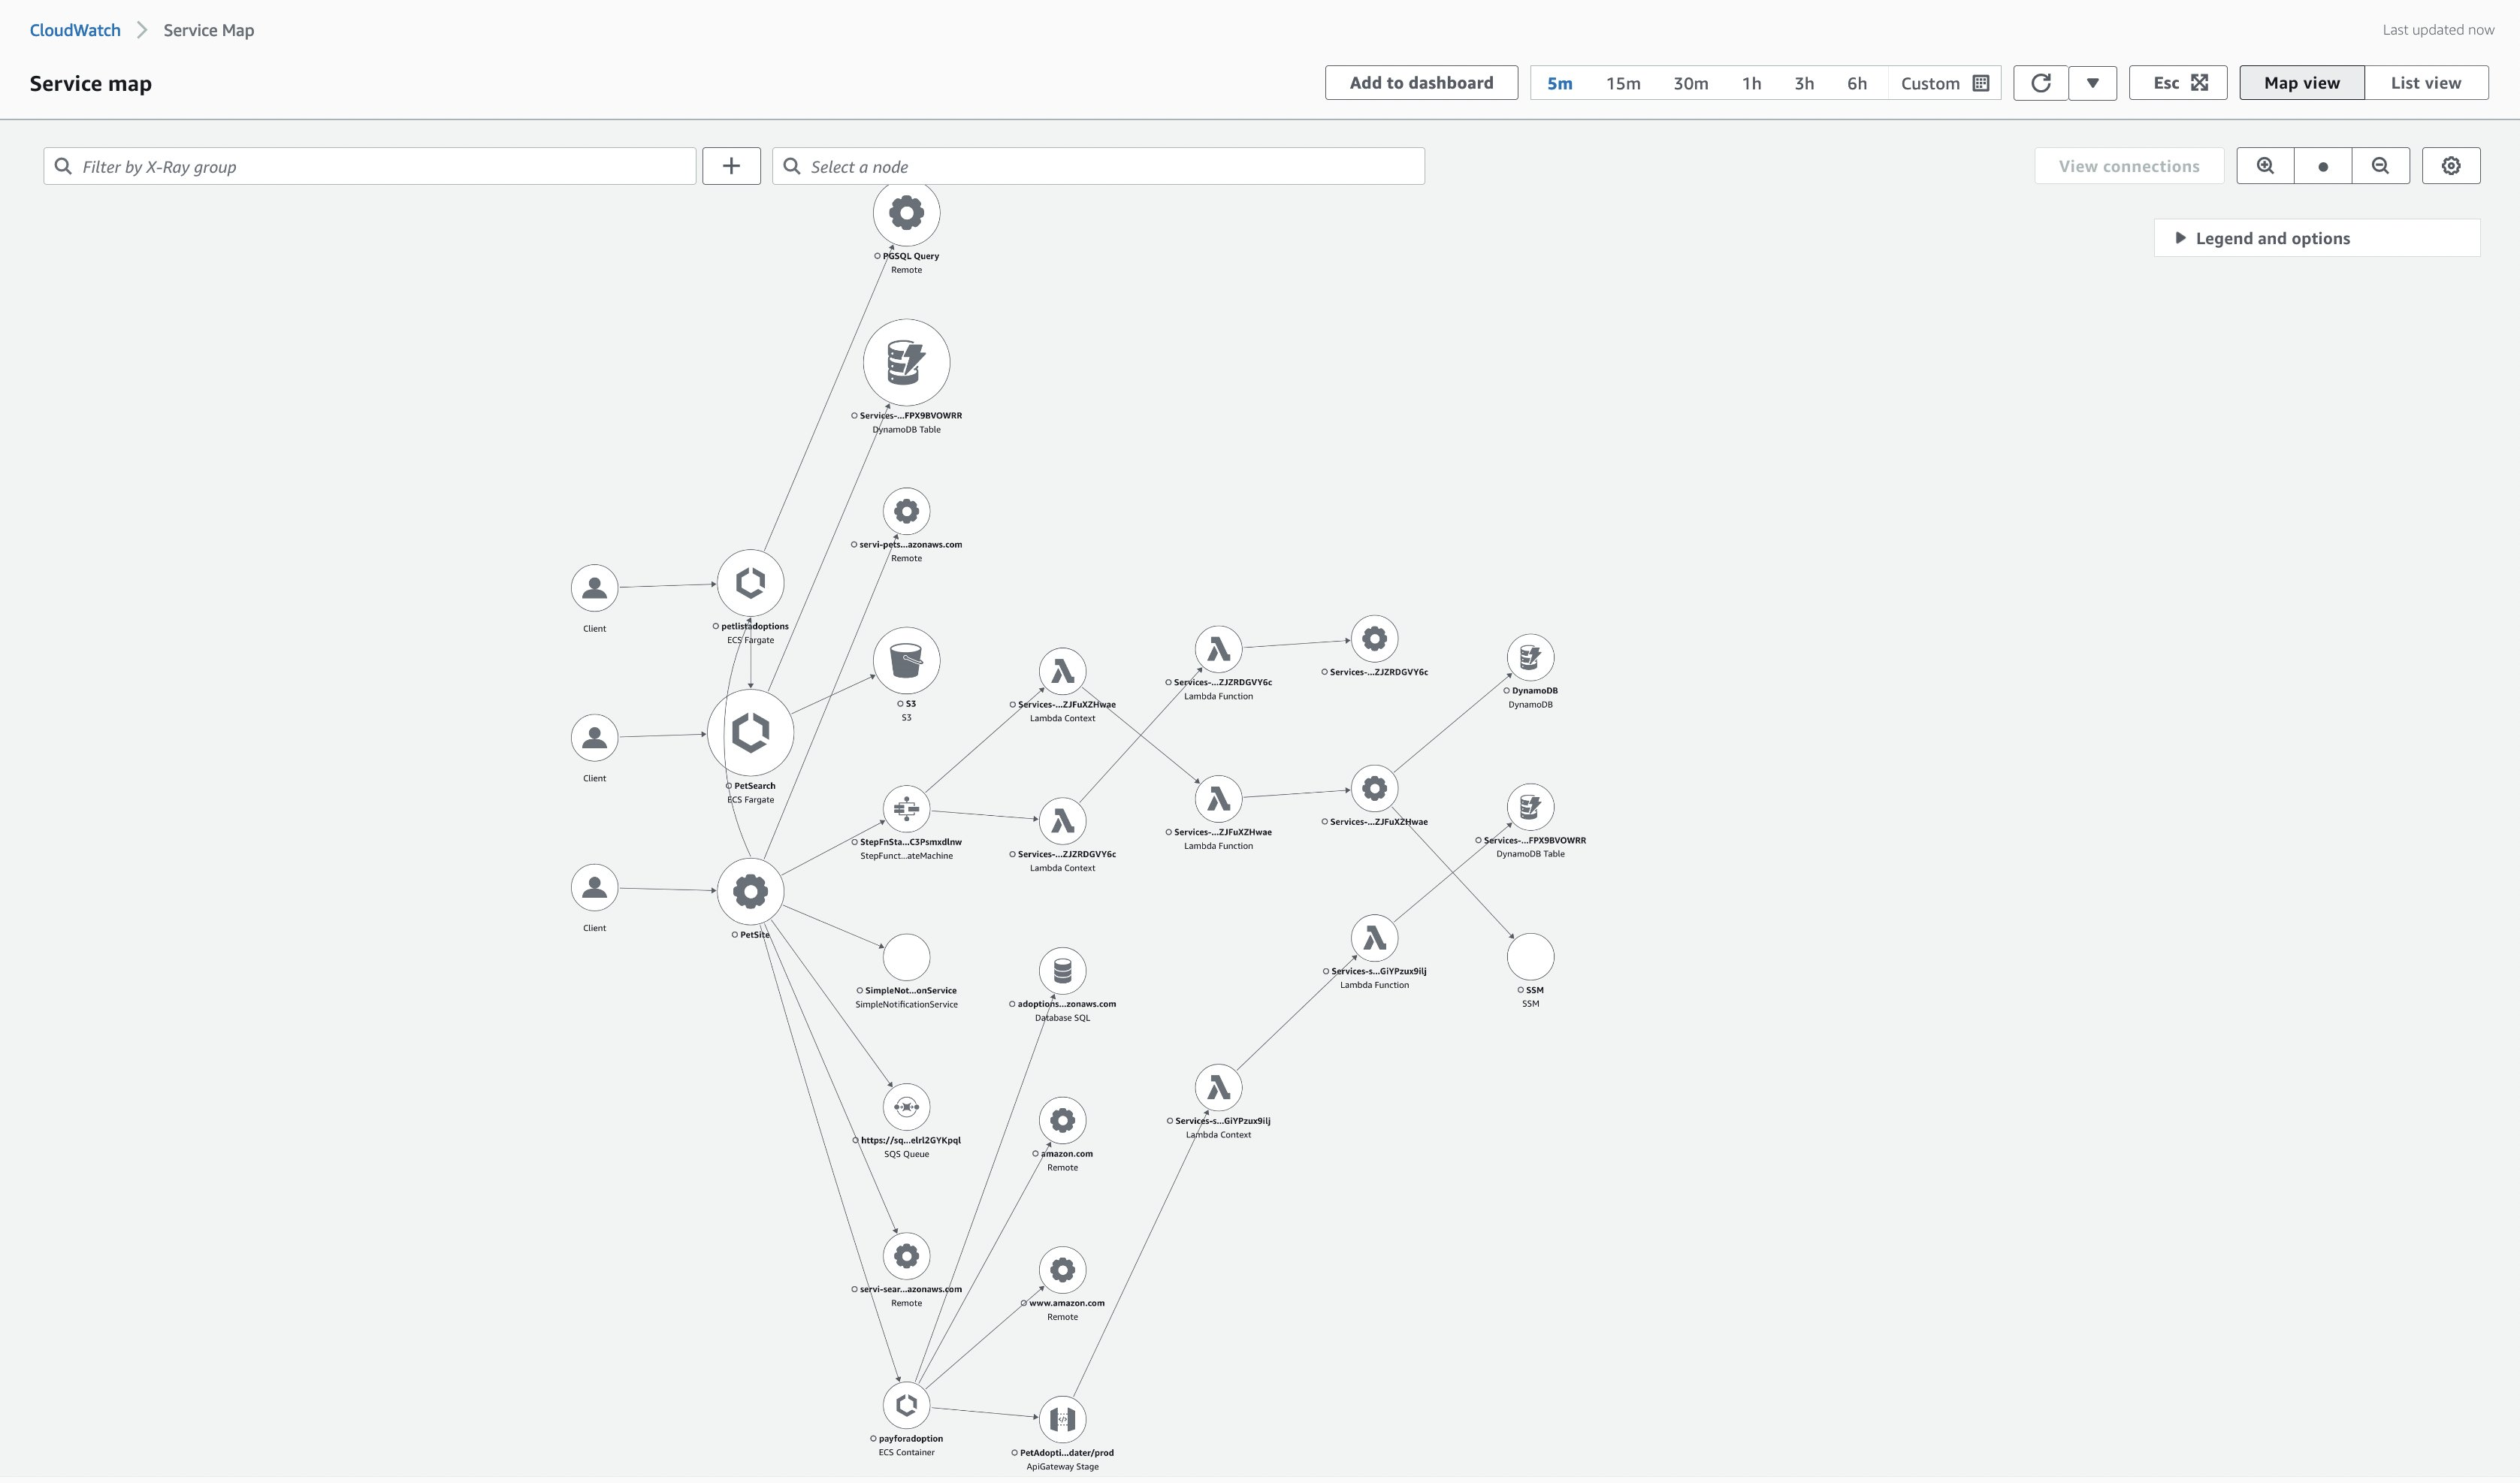Open the CloudWatch breadcrumb link
The image size is (2520, 1483).
(74, 29)
